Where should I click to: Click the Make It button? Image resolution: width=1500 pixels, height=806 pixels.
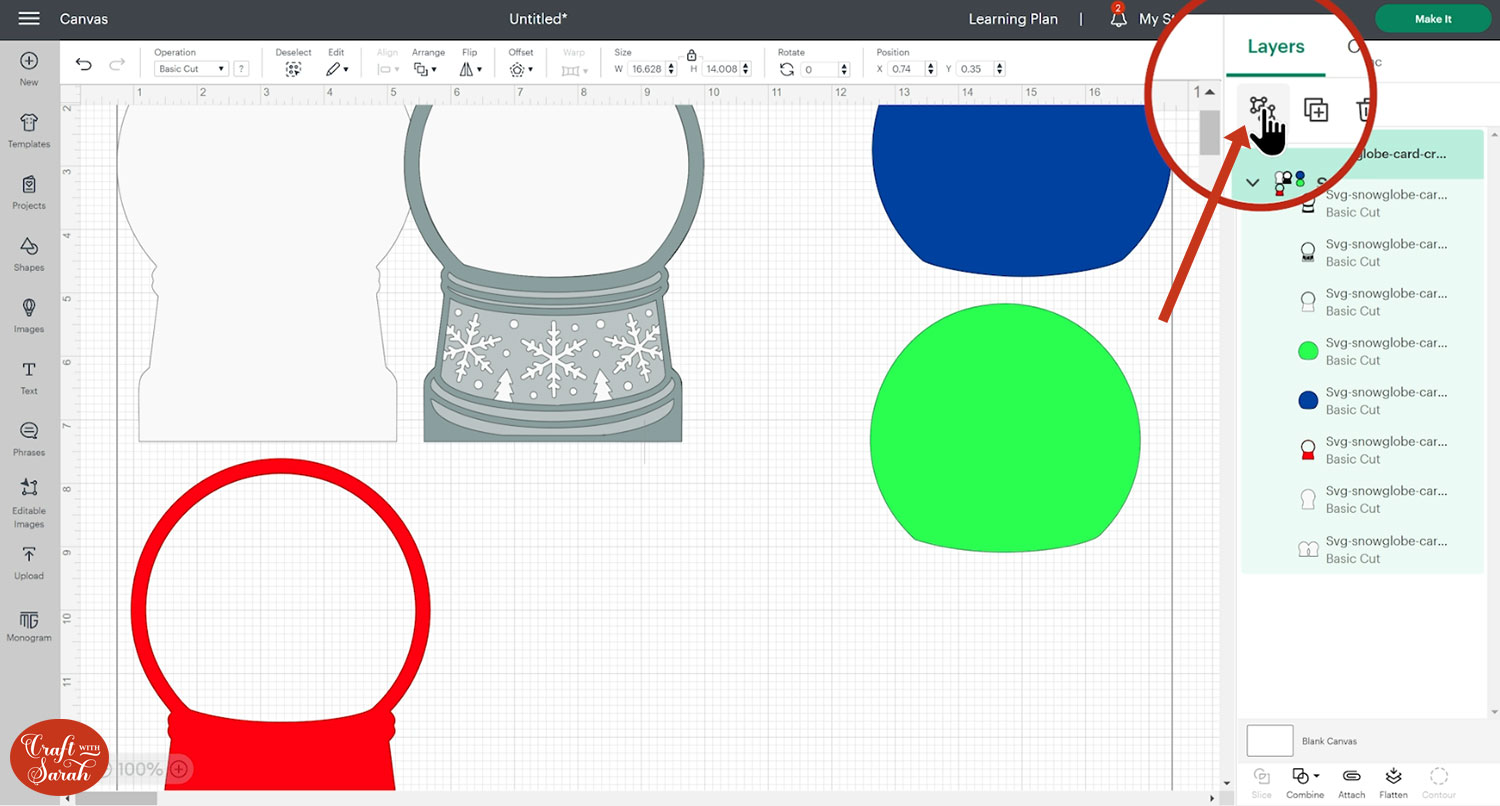[x=1432, y=19]
